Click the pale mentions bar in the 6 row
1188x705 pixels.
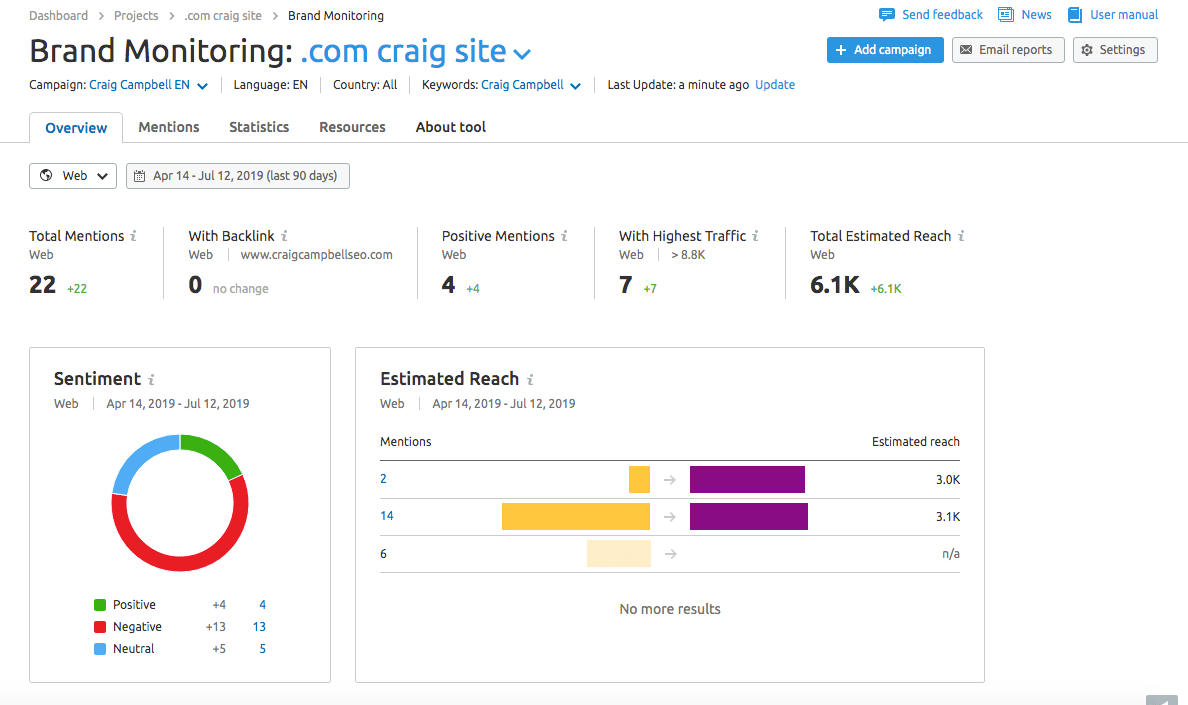[x=618, y=554]
